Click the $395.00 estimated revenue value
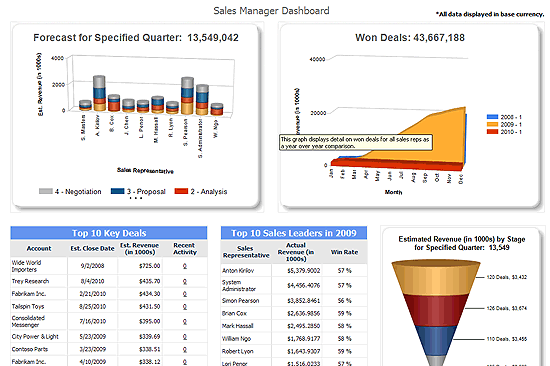The height and width of the screenshot is (366, 550). point(149,321)
